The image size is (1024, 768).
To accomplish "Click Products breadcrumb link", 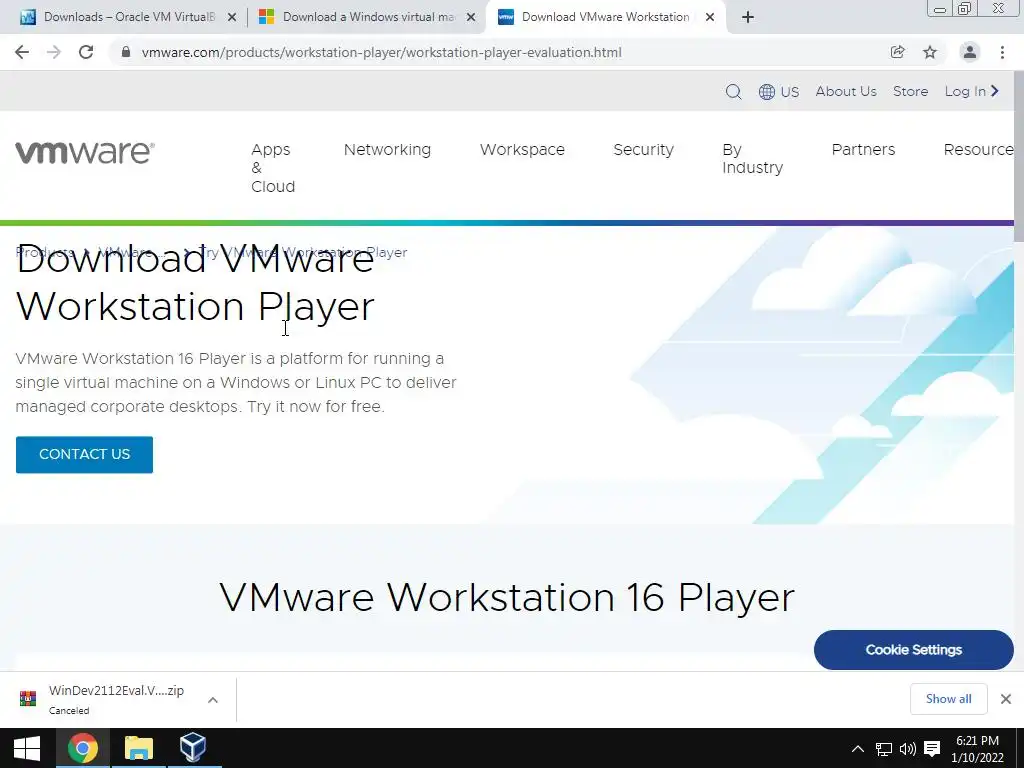I will pos(44,252).
